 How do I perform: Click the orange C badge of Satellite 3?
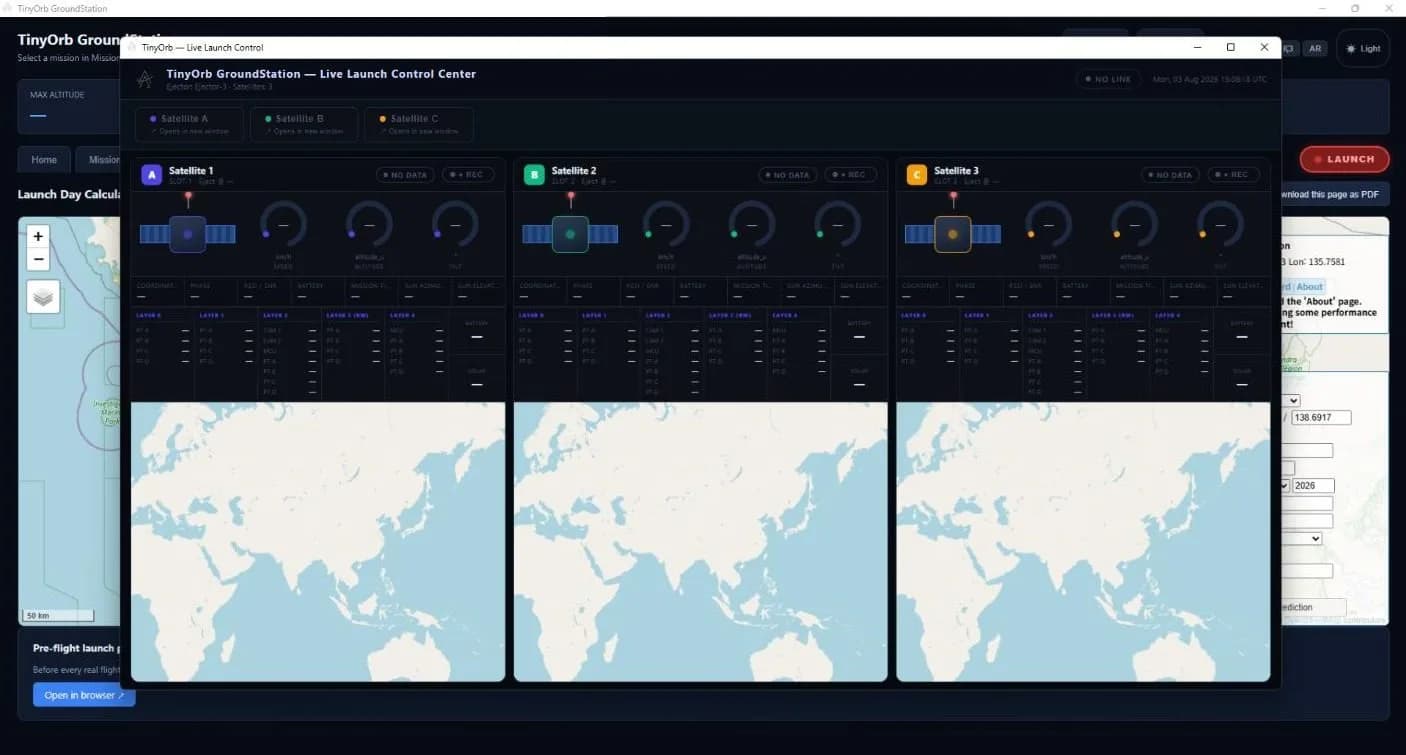[917, 175]
